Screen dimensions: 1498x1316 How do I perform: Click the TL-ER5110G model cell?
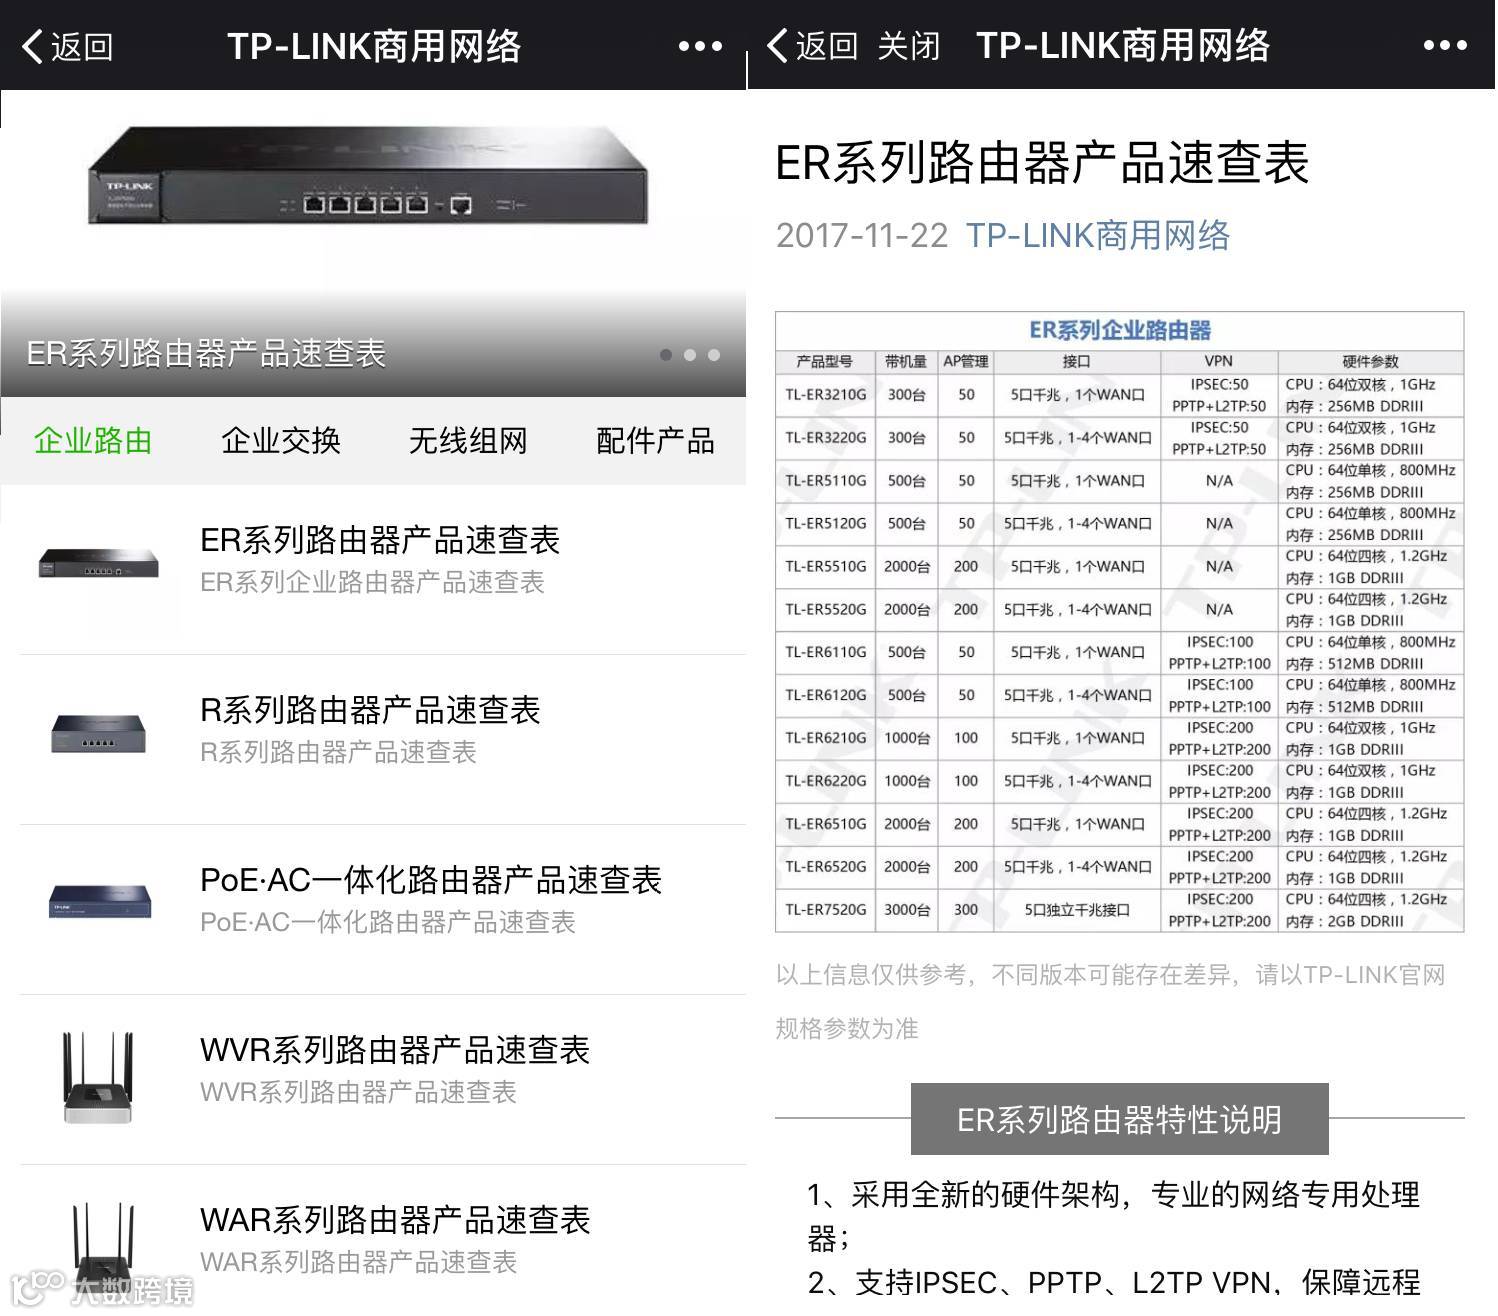[825, 481]
